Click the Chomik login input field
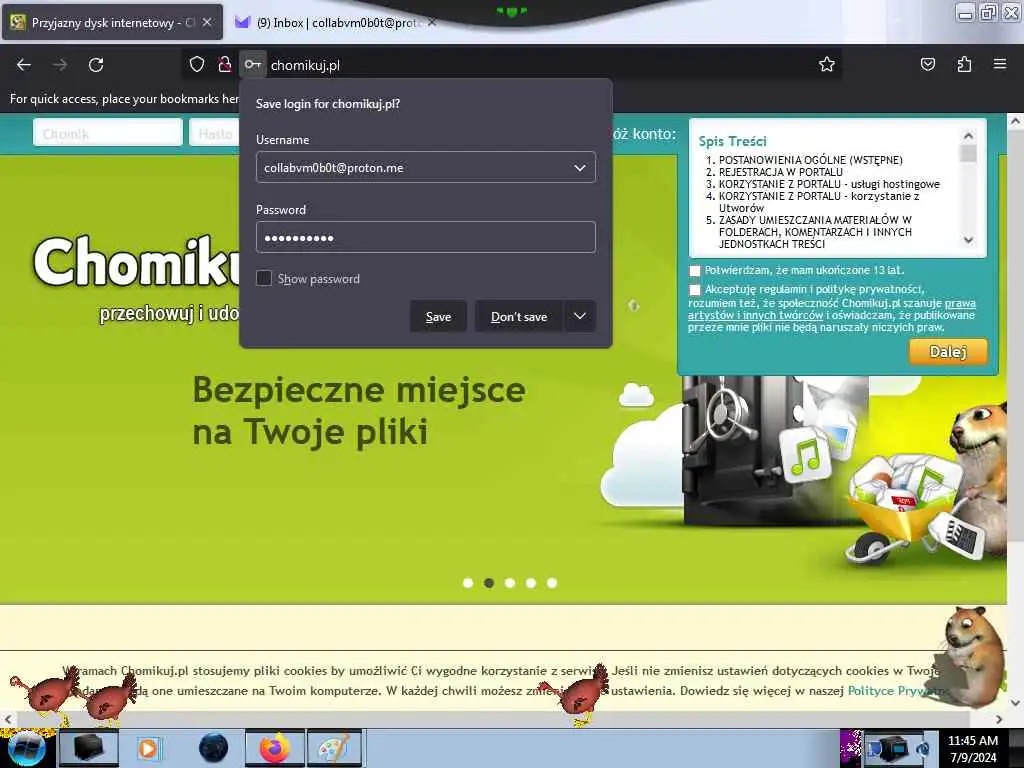Viewport: 1024px width, 768px height. (108, 133)
